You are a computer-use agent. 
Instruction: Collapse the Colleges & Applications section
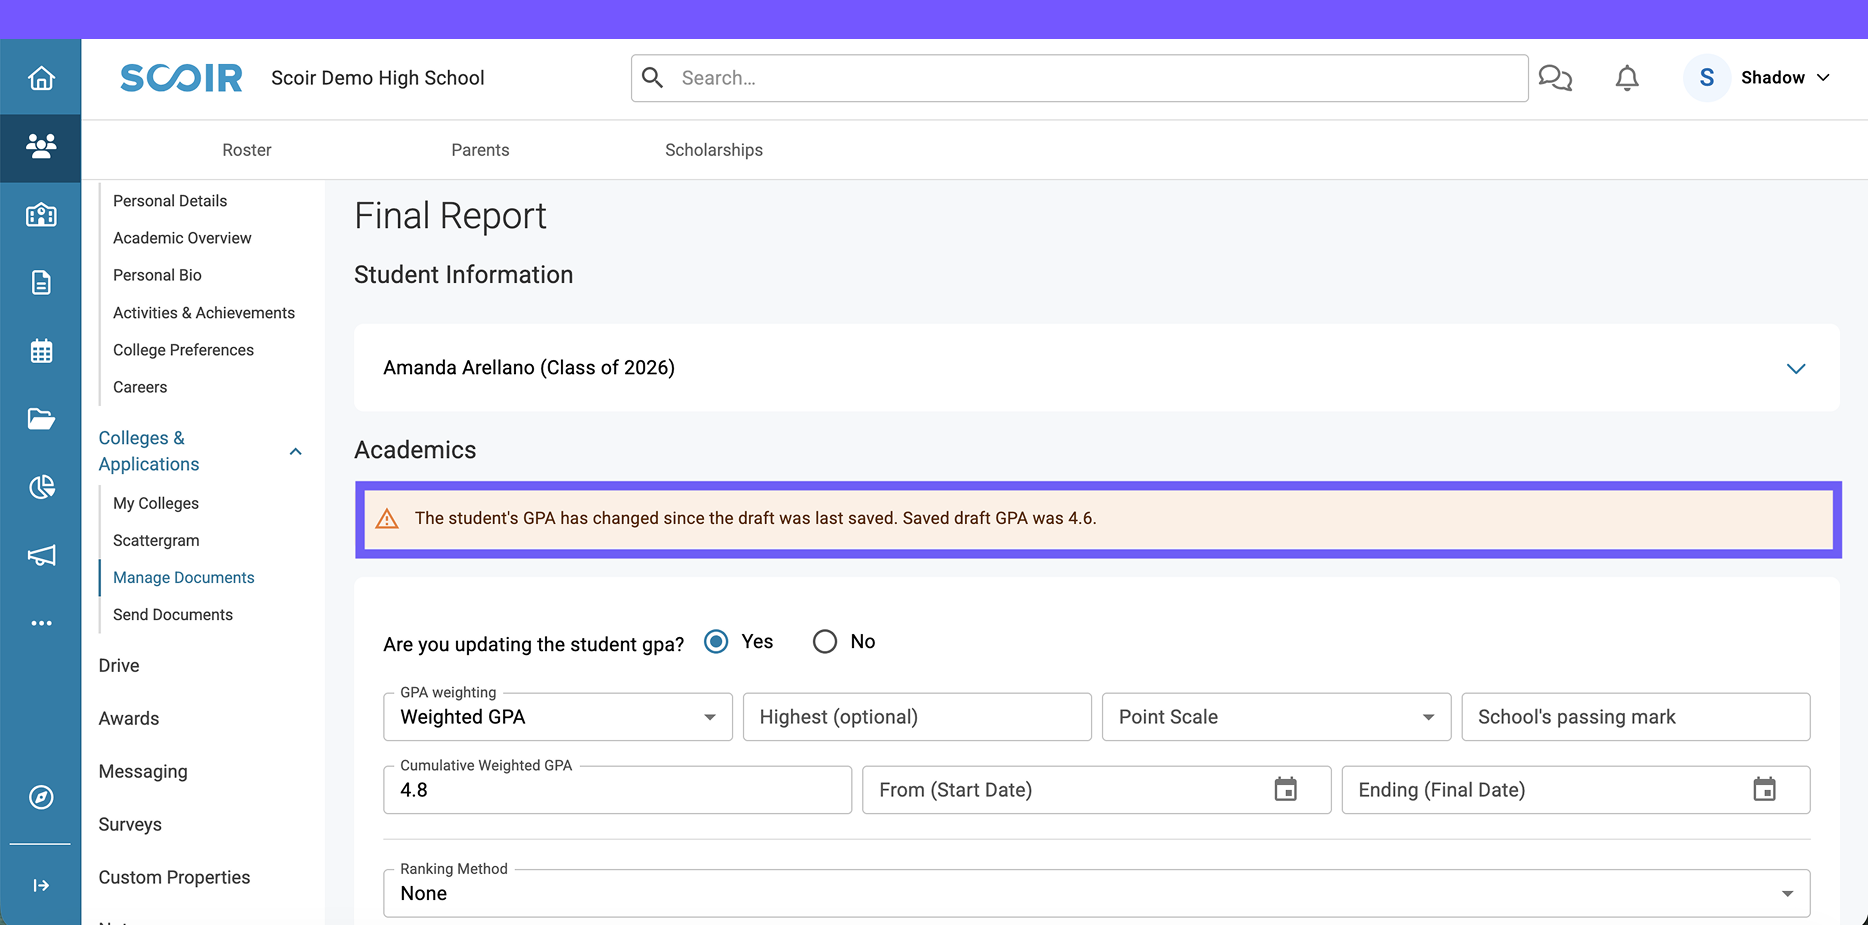pyautogui.click(x=295, y=452)
